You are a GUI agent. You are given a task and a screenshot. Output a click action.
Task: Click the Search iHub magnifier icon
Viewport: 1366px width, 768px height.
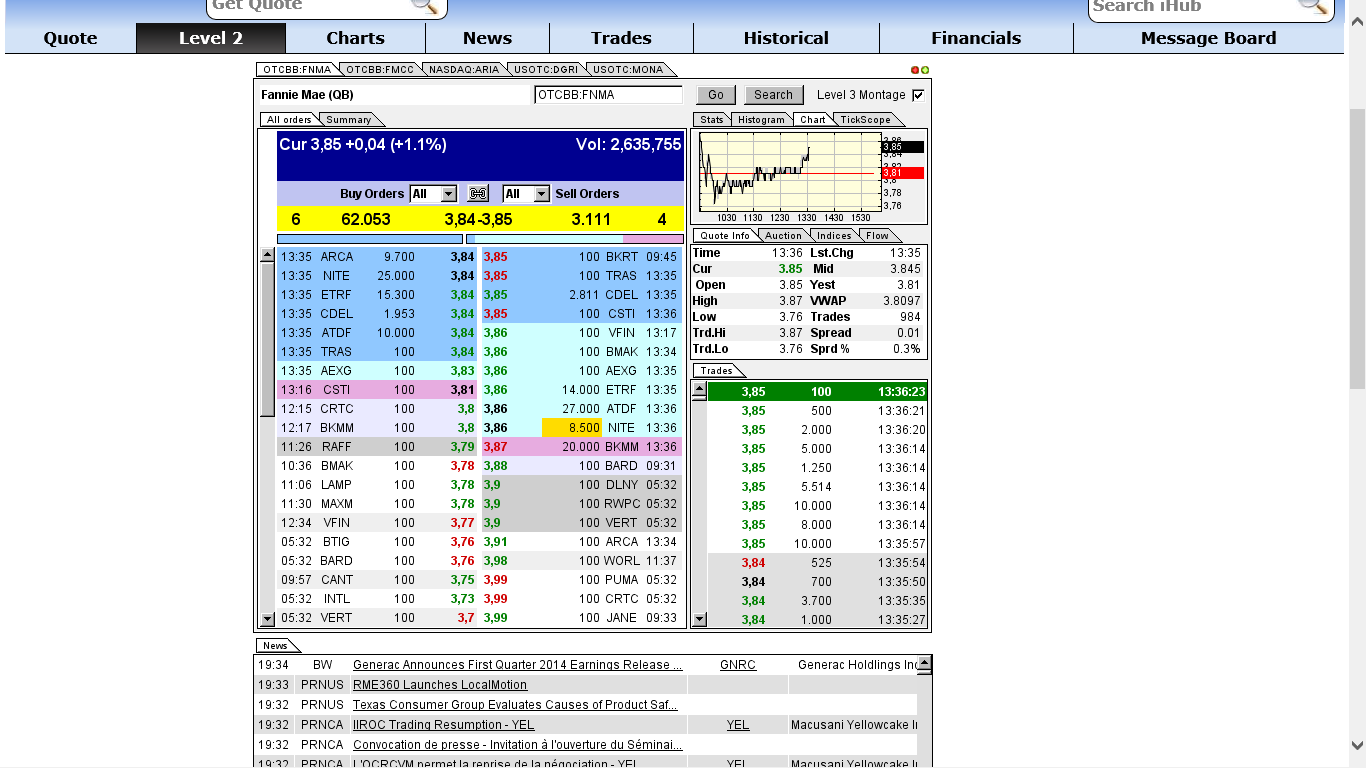coord(1312,5)
